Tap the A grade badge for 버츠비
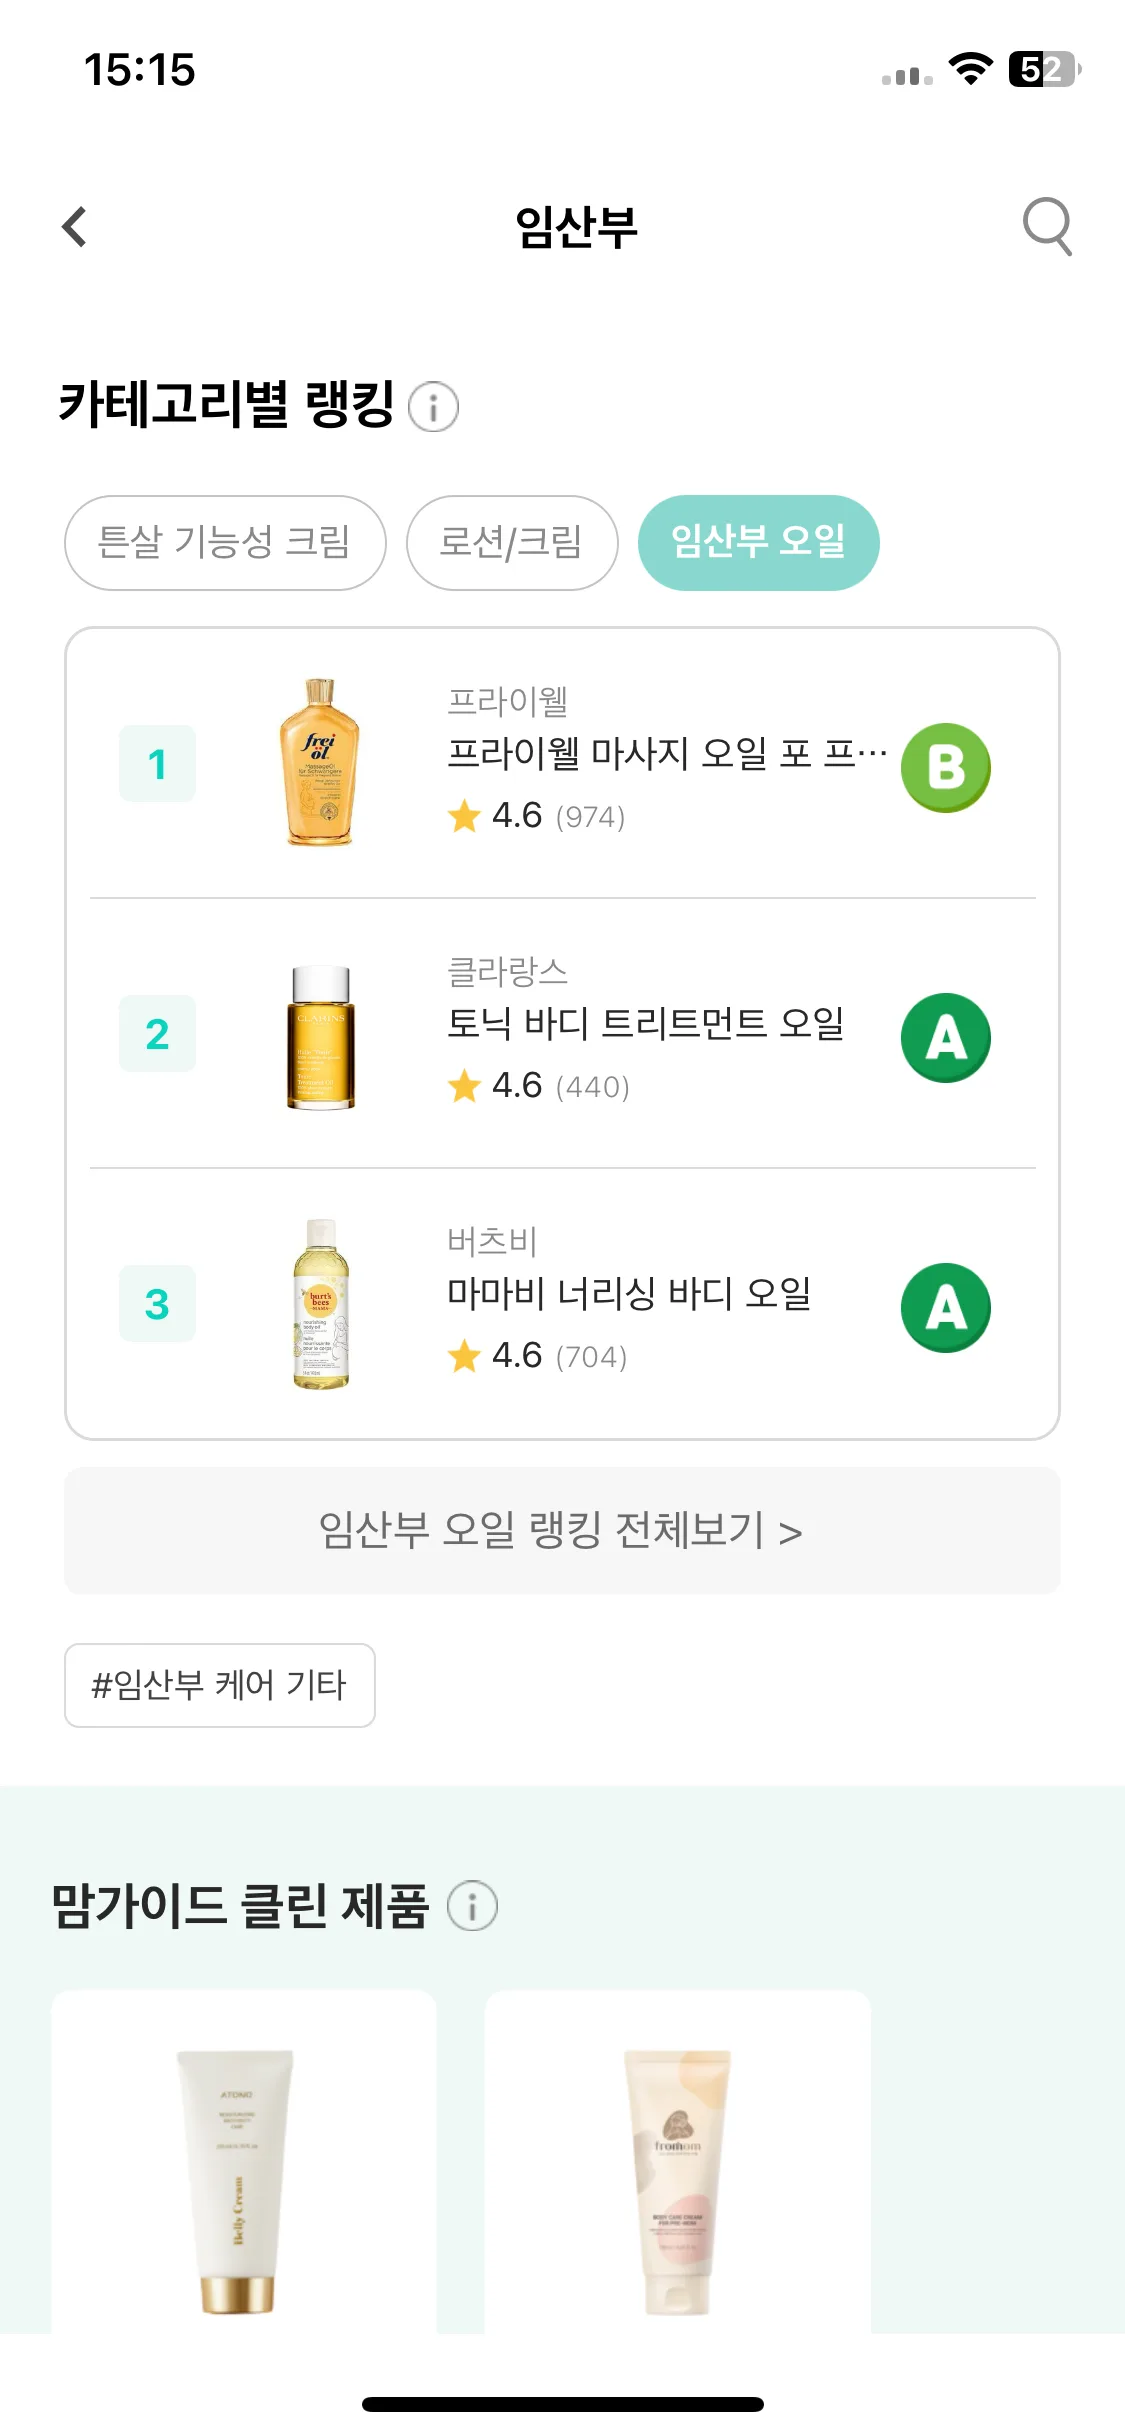The width and height of the screenshot is (1125, 2436). point(946,1307)
